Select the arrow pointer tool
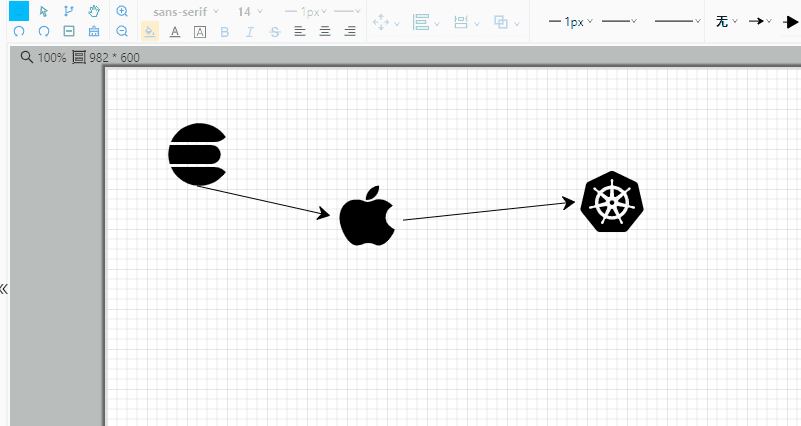 [x=43, y=11]
